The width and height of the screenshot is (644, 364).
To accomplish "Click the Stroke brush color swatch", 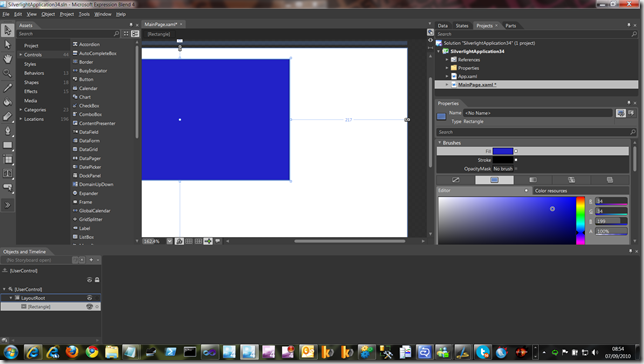I will 503,160.
